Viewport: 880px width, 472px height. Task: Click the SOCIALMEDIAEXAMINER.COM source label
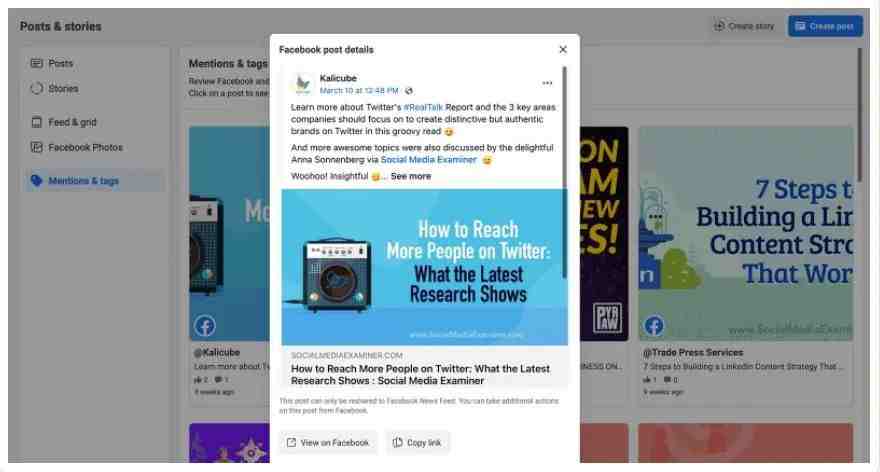pyautogui.click(x=346, y=355)
